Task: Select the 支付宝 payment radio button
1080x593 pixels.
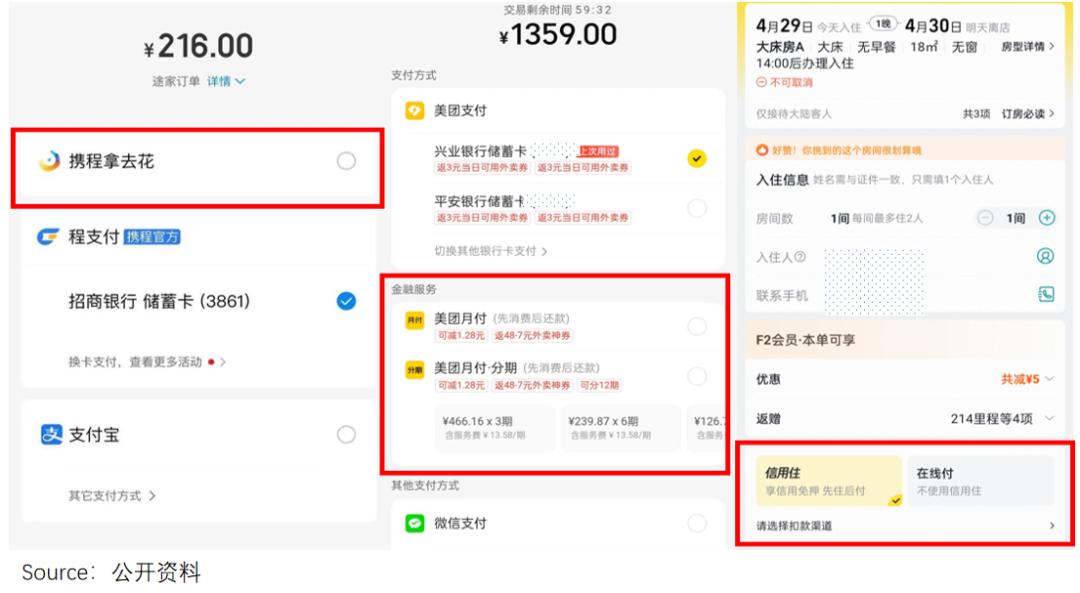Action: tap(347, 435)
